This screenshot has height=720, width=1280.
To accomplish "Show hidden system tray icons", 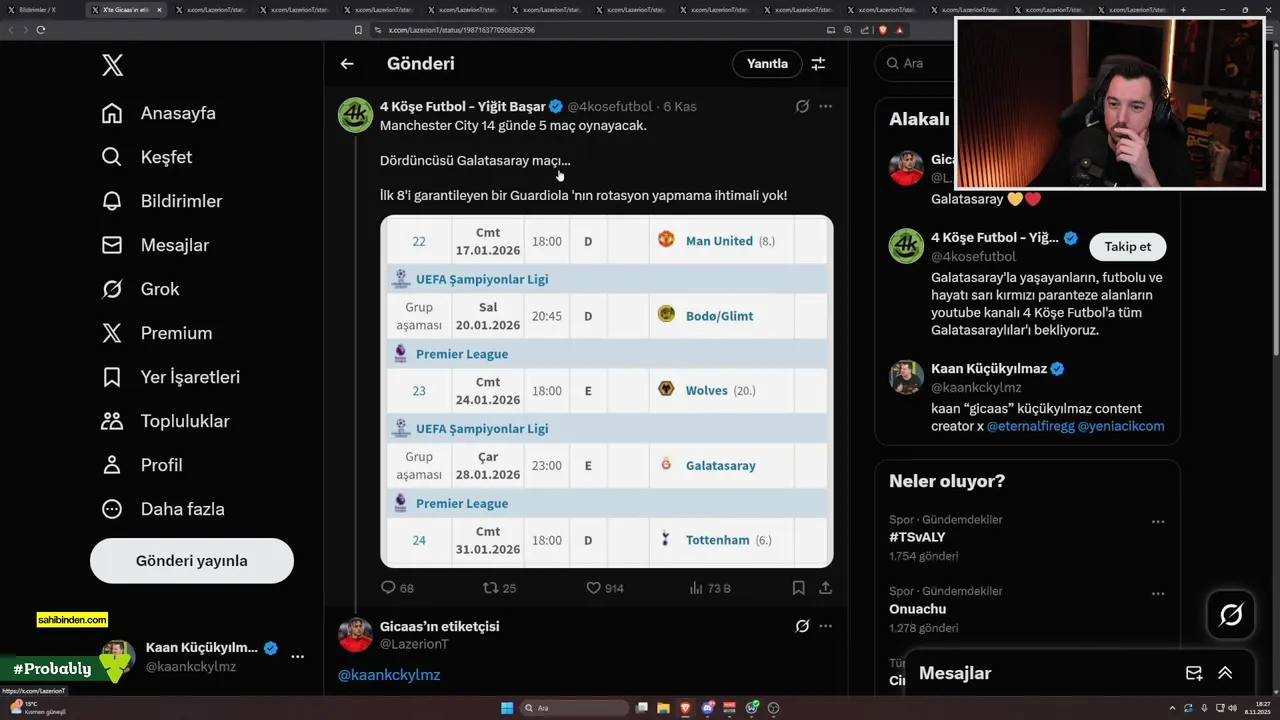I will (x=1172, y=708).
